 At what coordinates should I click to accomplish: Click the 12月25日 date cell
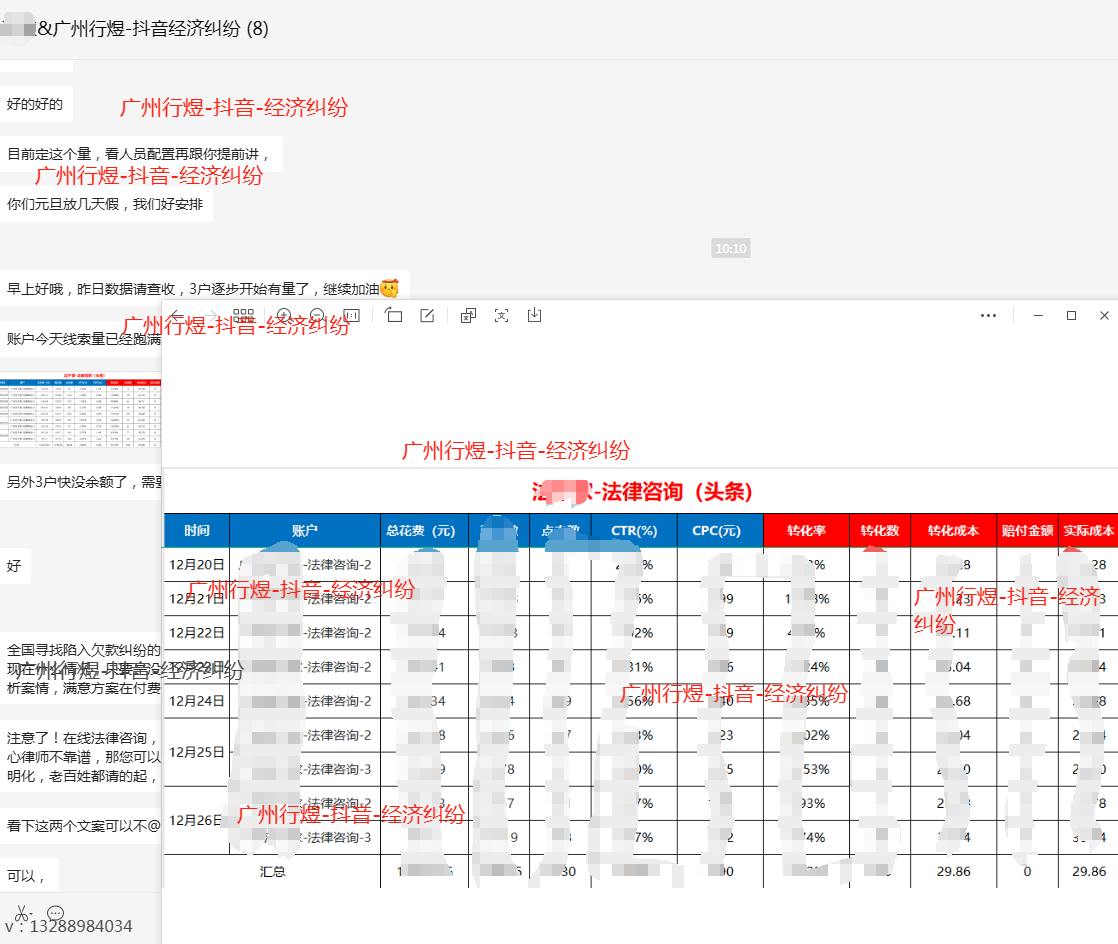(x=197, y=752)
